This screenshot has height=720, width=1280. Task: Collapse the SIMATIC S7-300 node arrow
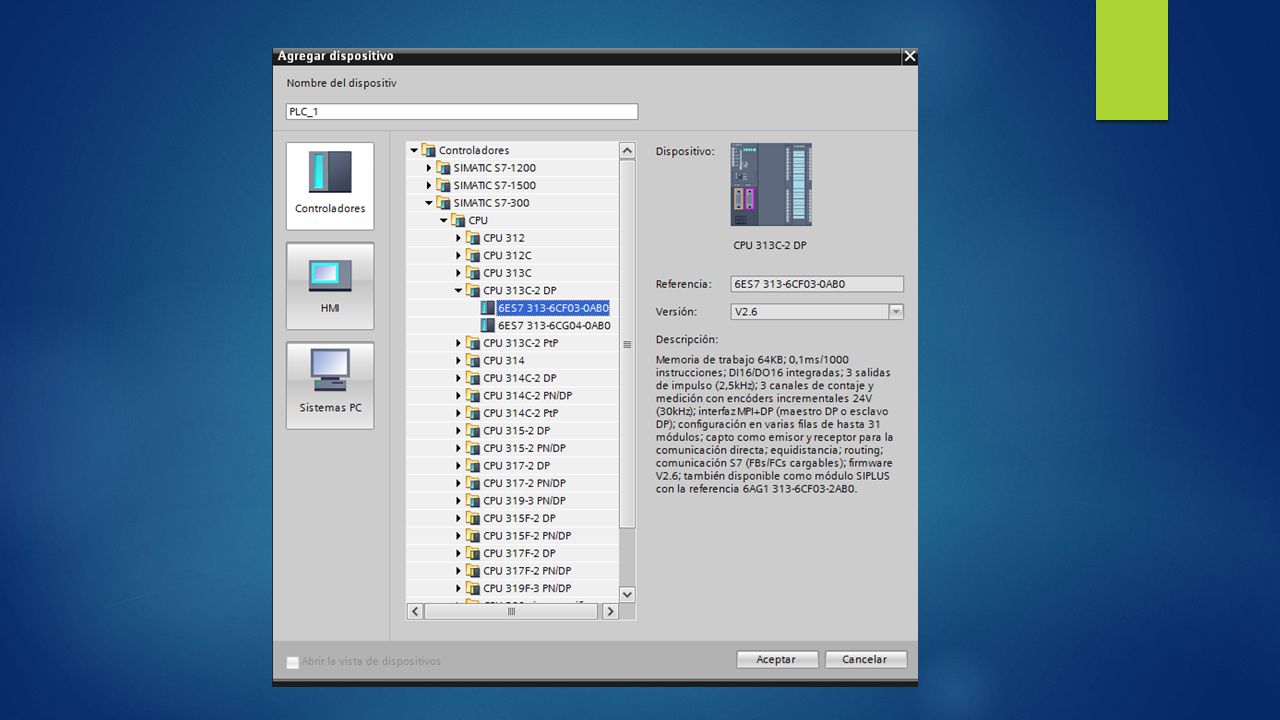(429, 203)
